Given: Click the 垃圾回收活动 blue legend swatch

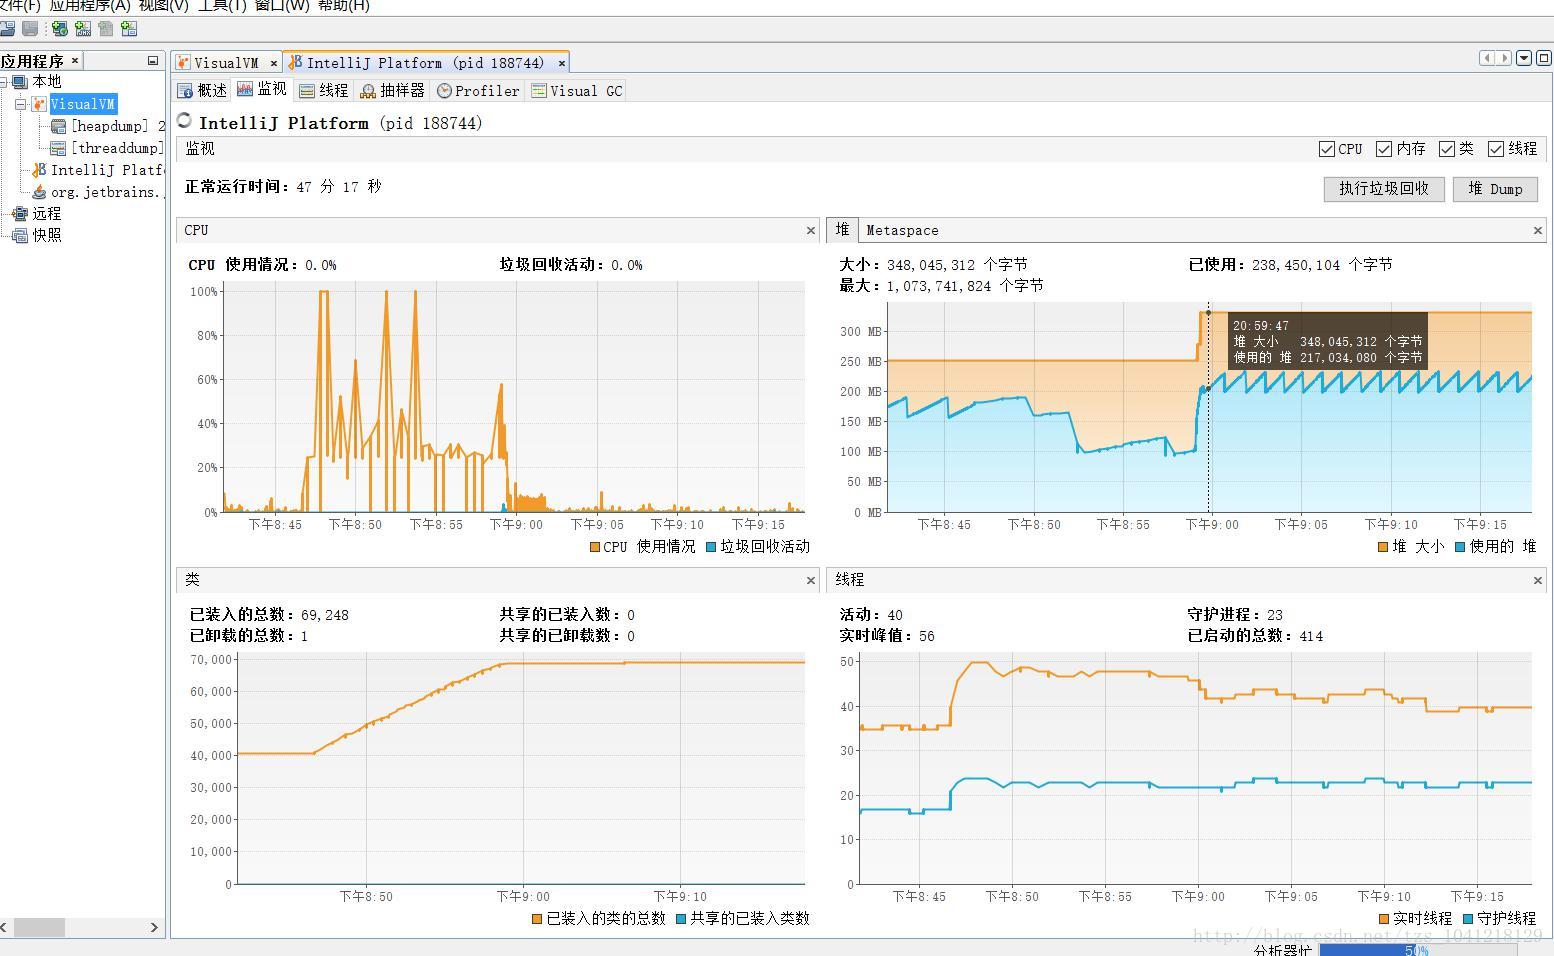Looking at the screenshot, I should [712, 547].
